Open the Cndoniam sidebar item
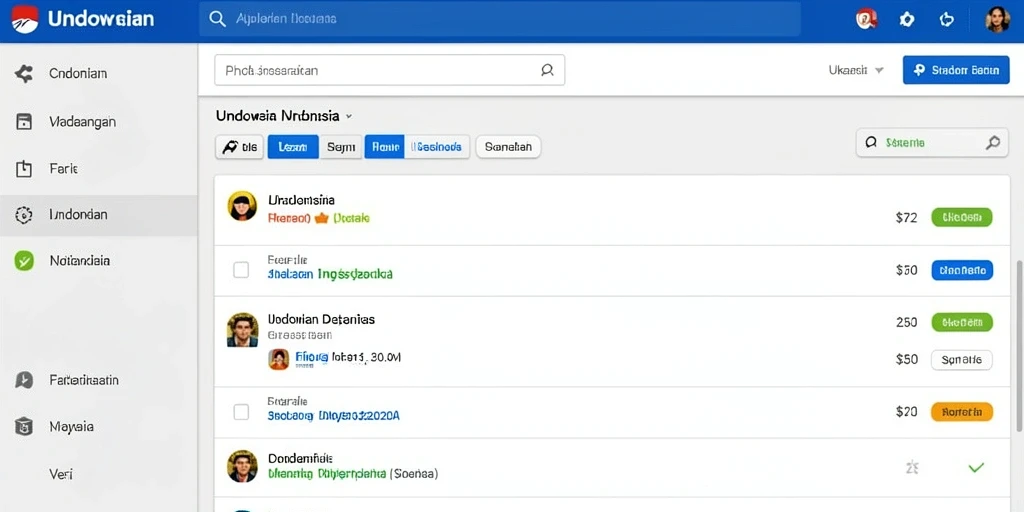The image size is (1024, 512). [x=99, y=74]
